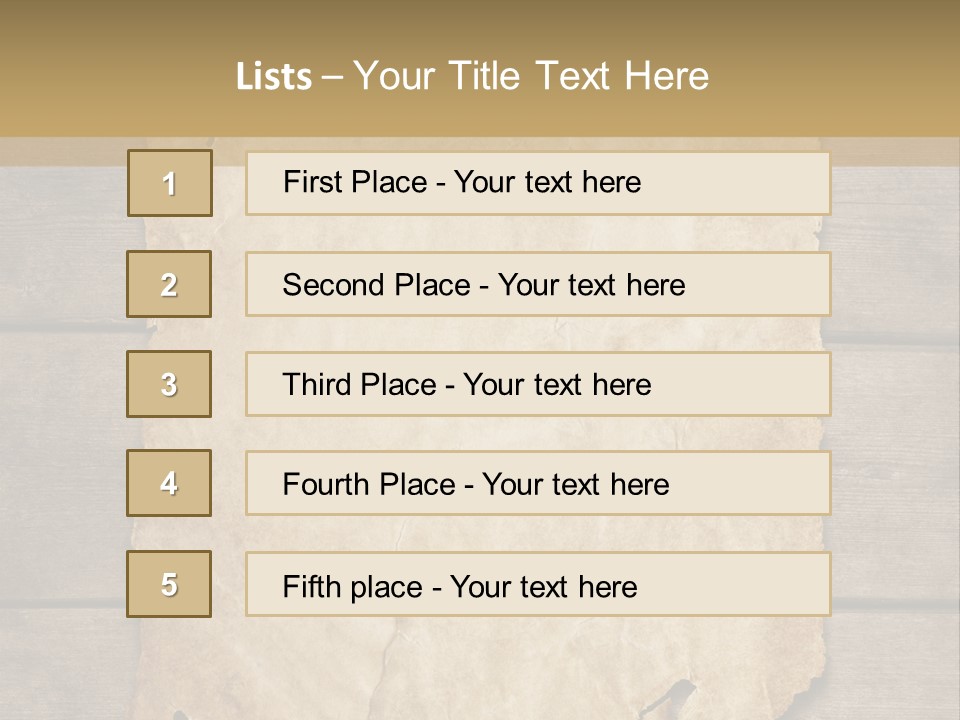Image resolution: width=960 pixels, height=720 pixels.
Task: Click the torn notch at the parchment's bottom
Action: pyautogui.click(x=677, y=697)
